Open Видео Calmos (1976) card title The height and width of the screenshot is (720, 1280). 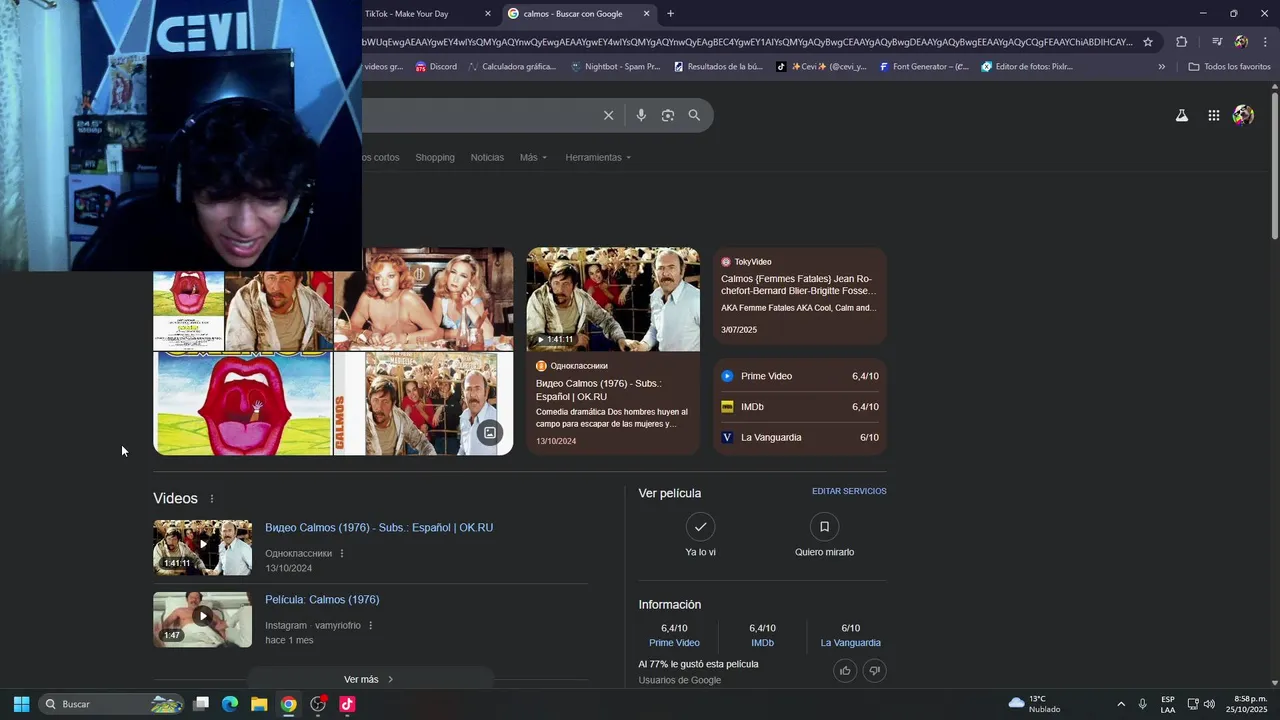pos(598,390)
